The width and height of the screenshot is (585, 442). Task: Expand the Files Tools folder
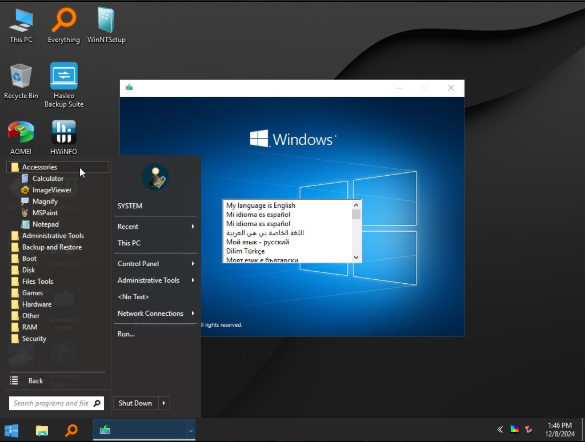click(x=32, y=281)
